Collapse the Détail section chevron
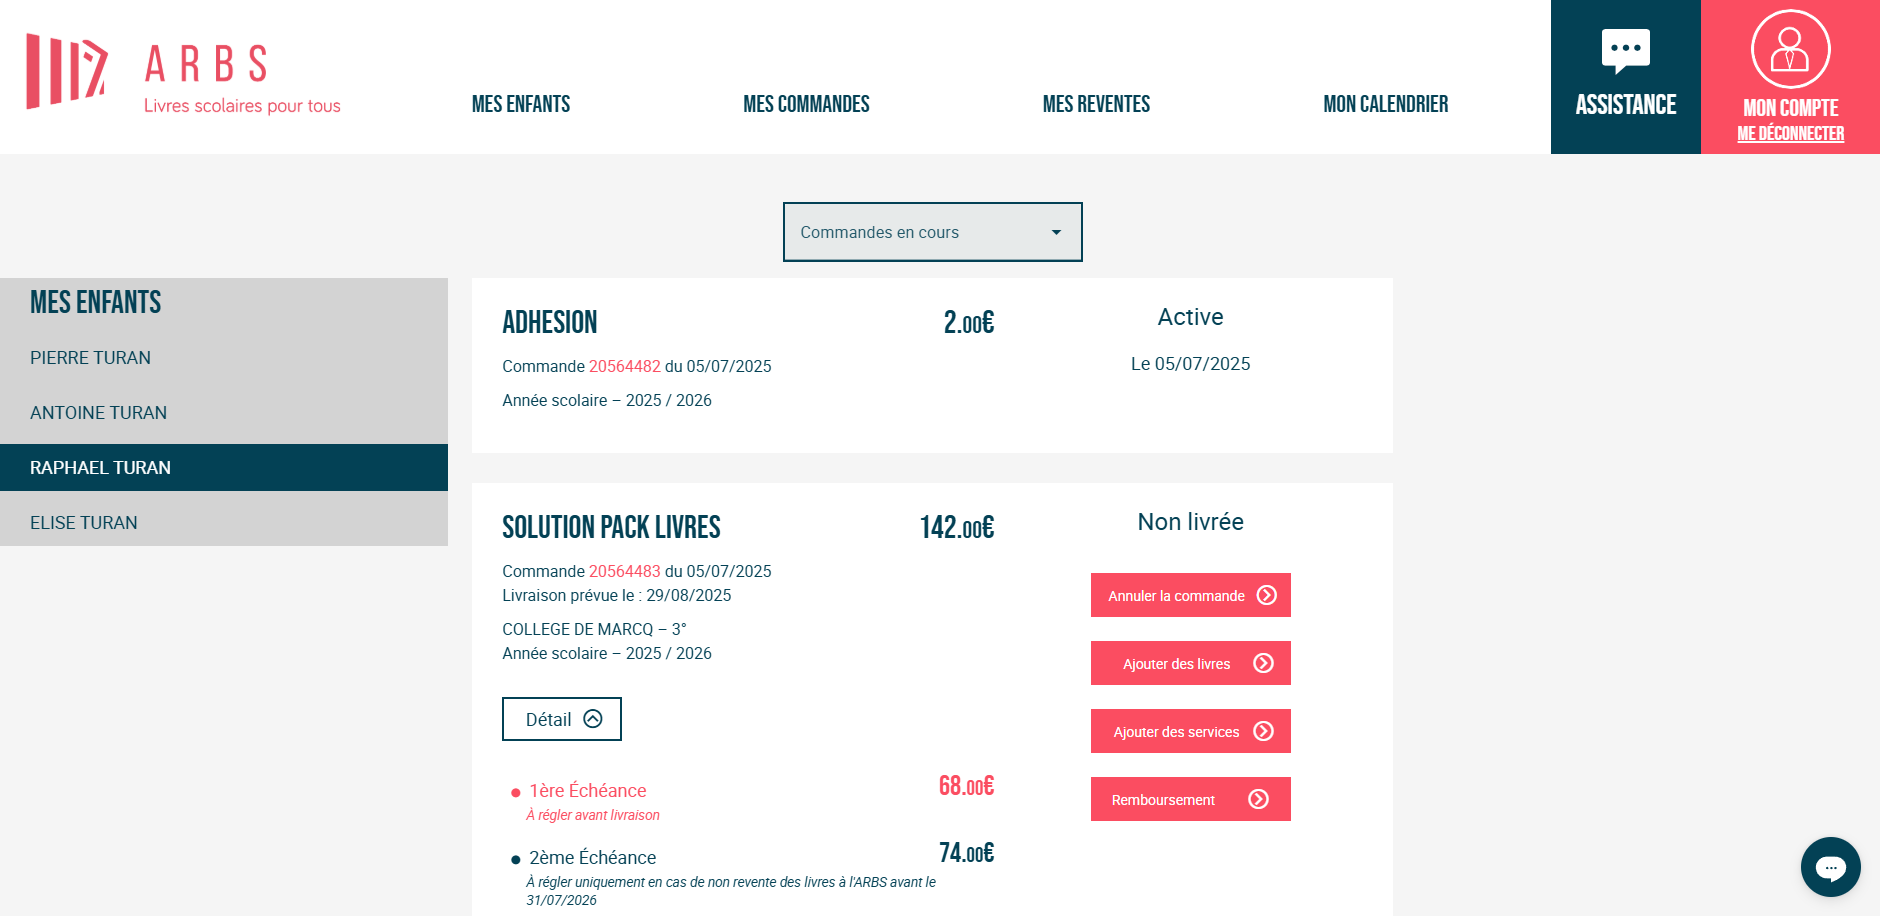 tap(593, 719)
